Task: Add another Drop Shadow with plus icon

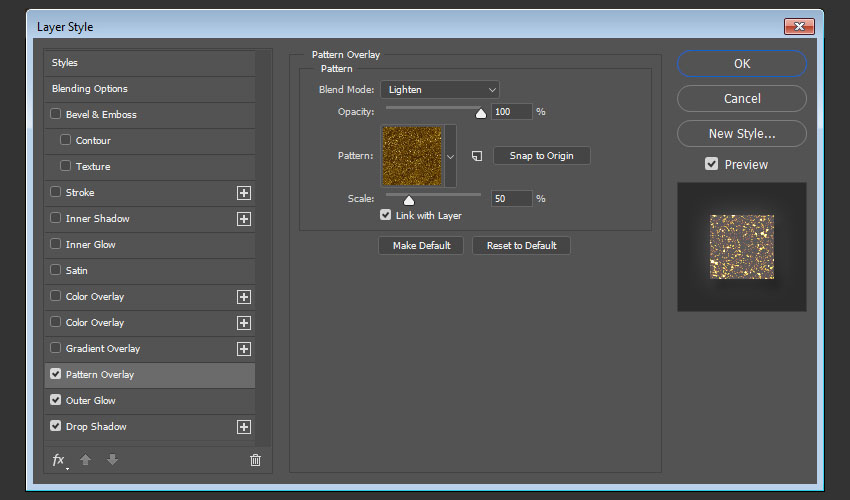Action: pyautogui.click(x=243, y=427)
